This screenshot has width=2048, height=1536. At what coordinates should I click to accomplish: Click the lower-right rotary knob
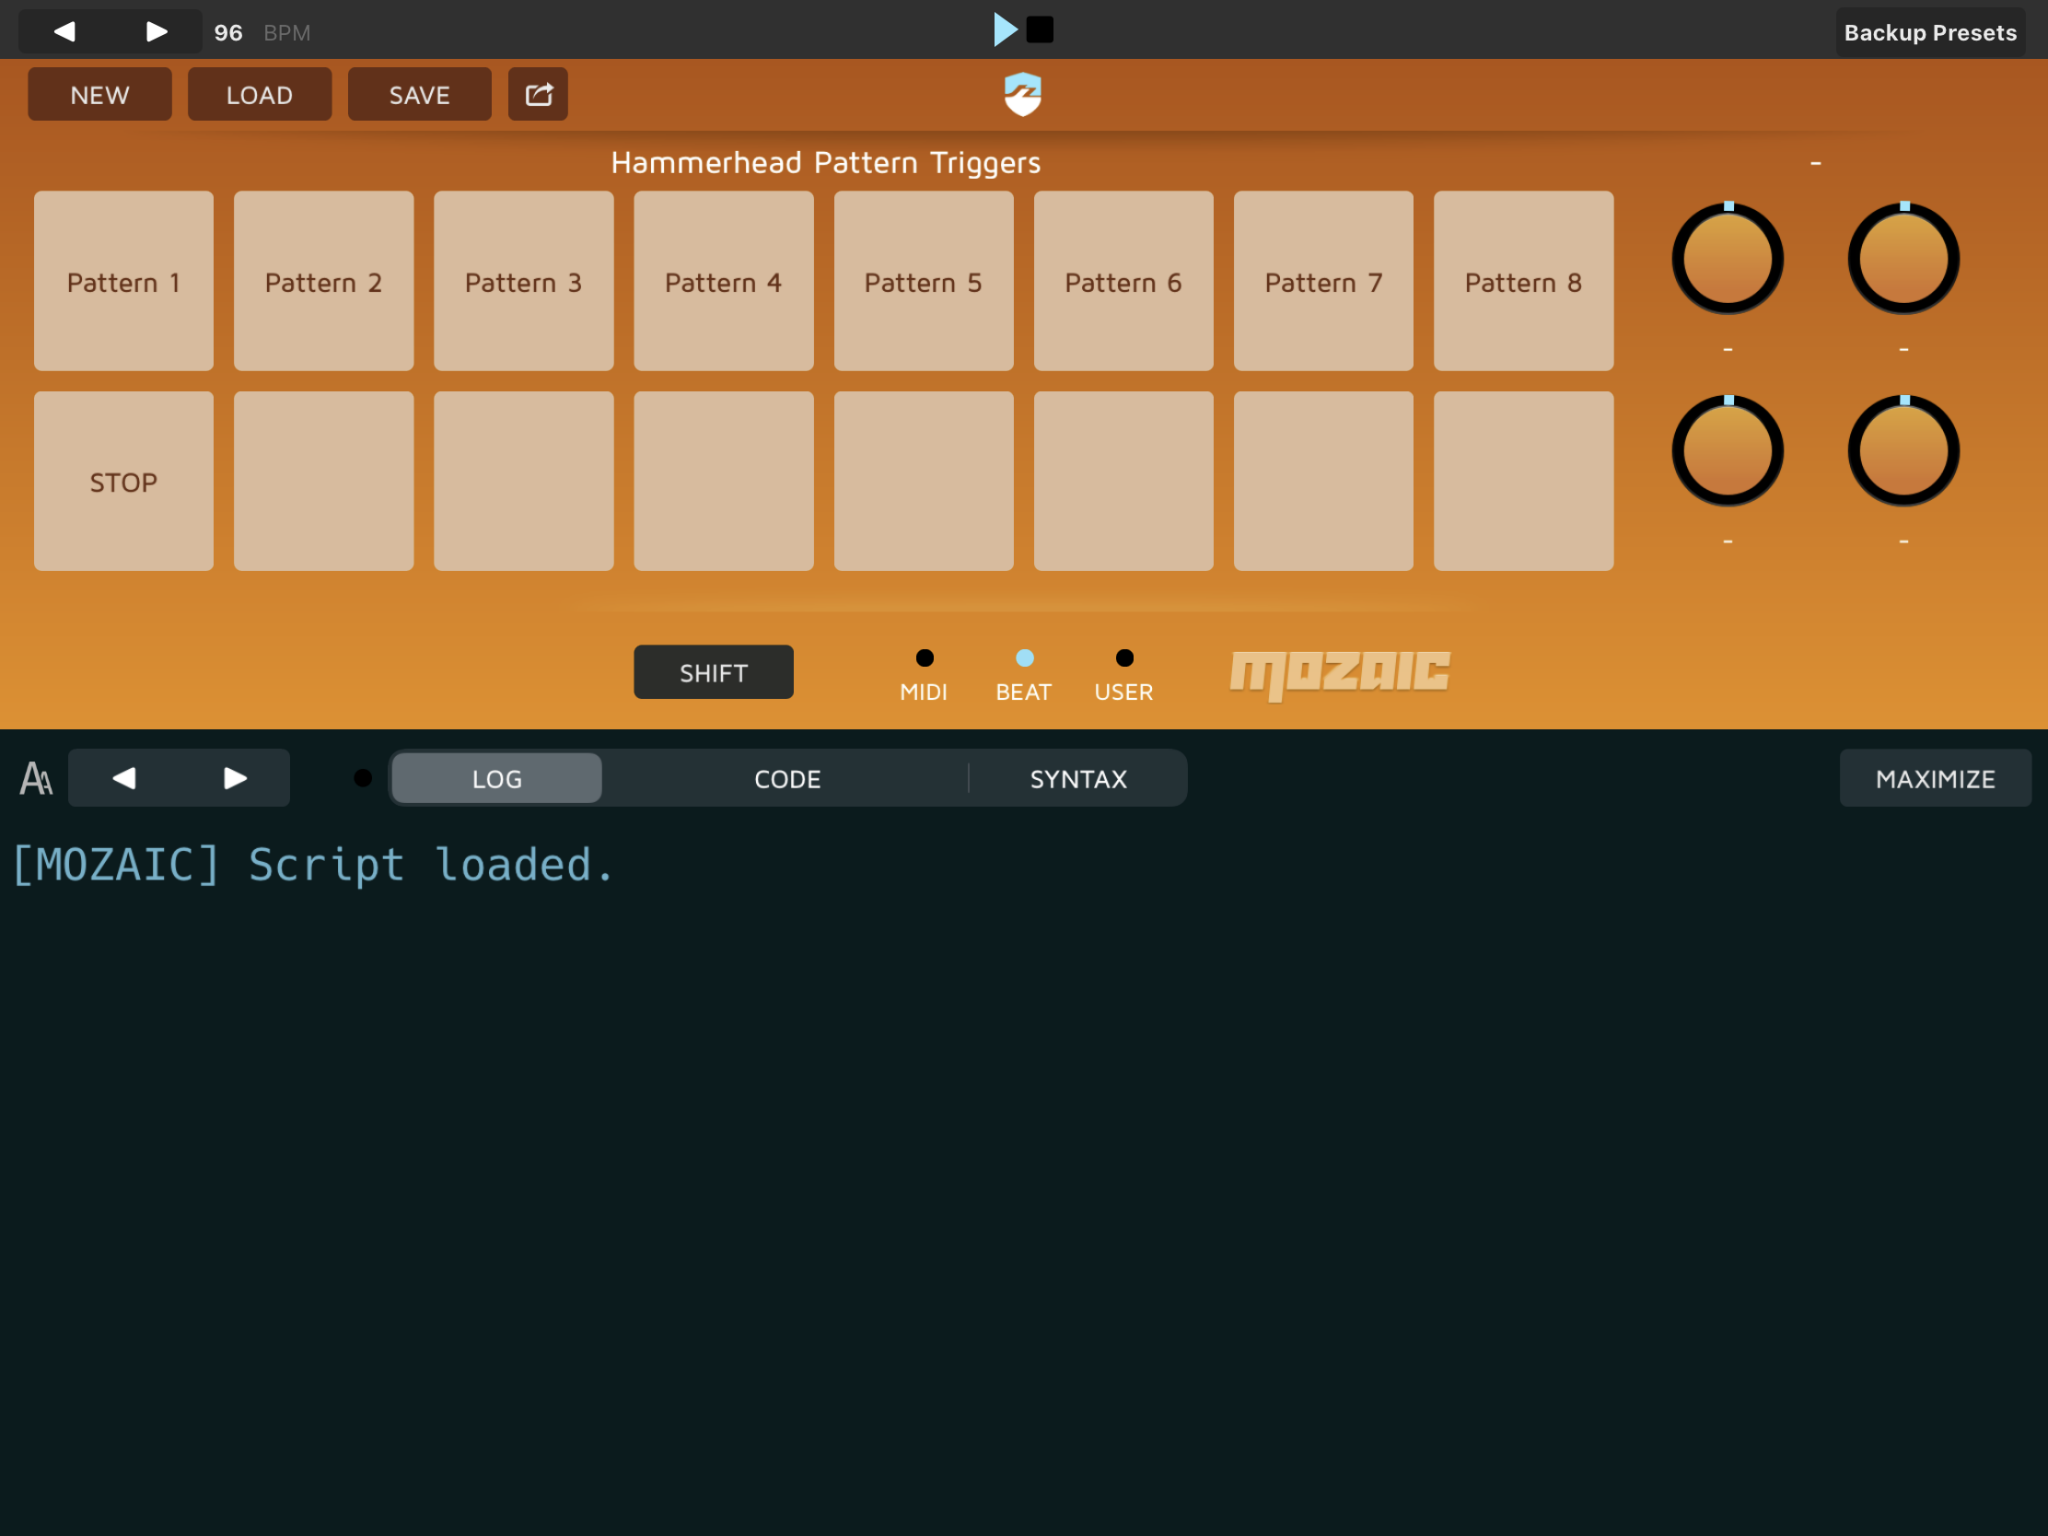pos(1904,451)
